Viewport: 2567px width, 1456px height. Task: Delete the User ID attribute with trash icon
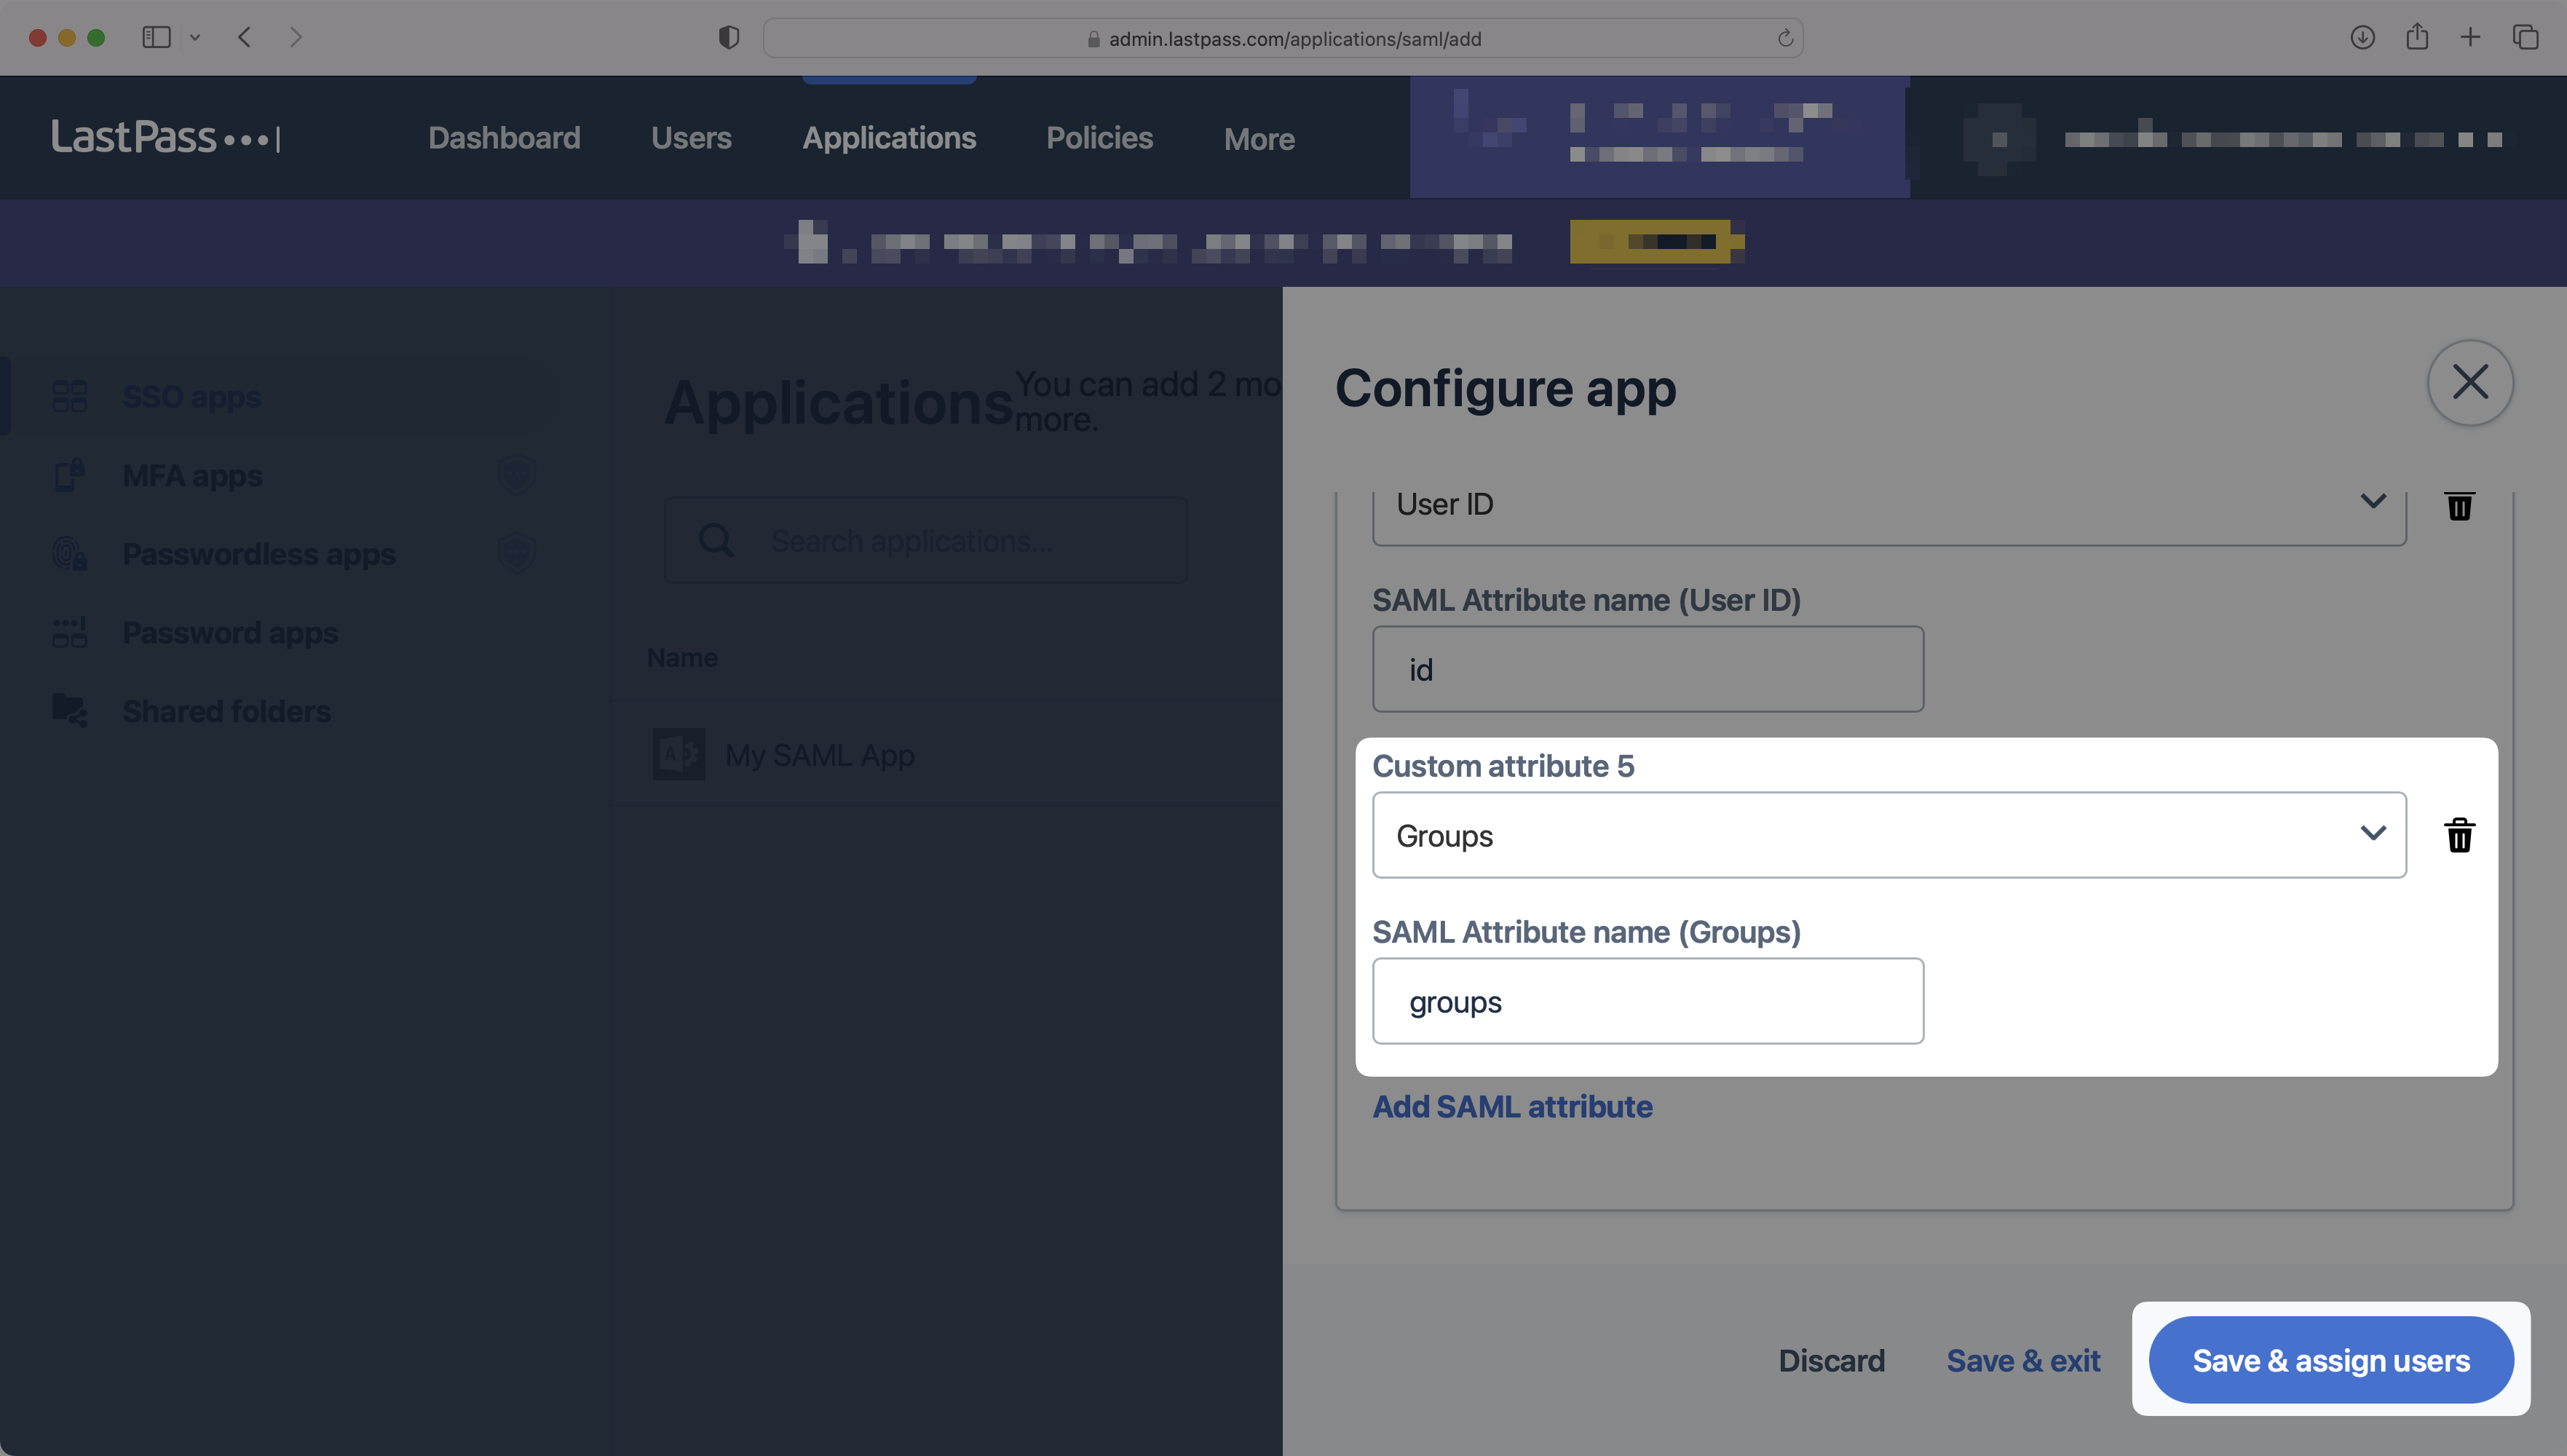pos(2459,505)
